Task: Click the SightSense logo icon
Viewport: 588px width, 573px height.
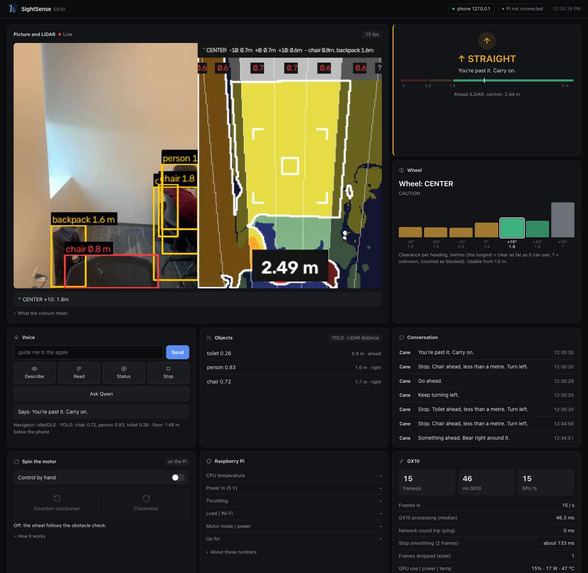Action: pyautogui.click(x=13, y=9)
